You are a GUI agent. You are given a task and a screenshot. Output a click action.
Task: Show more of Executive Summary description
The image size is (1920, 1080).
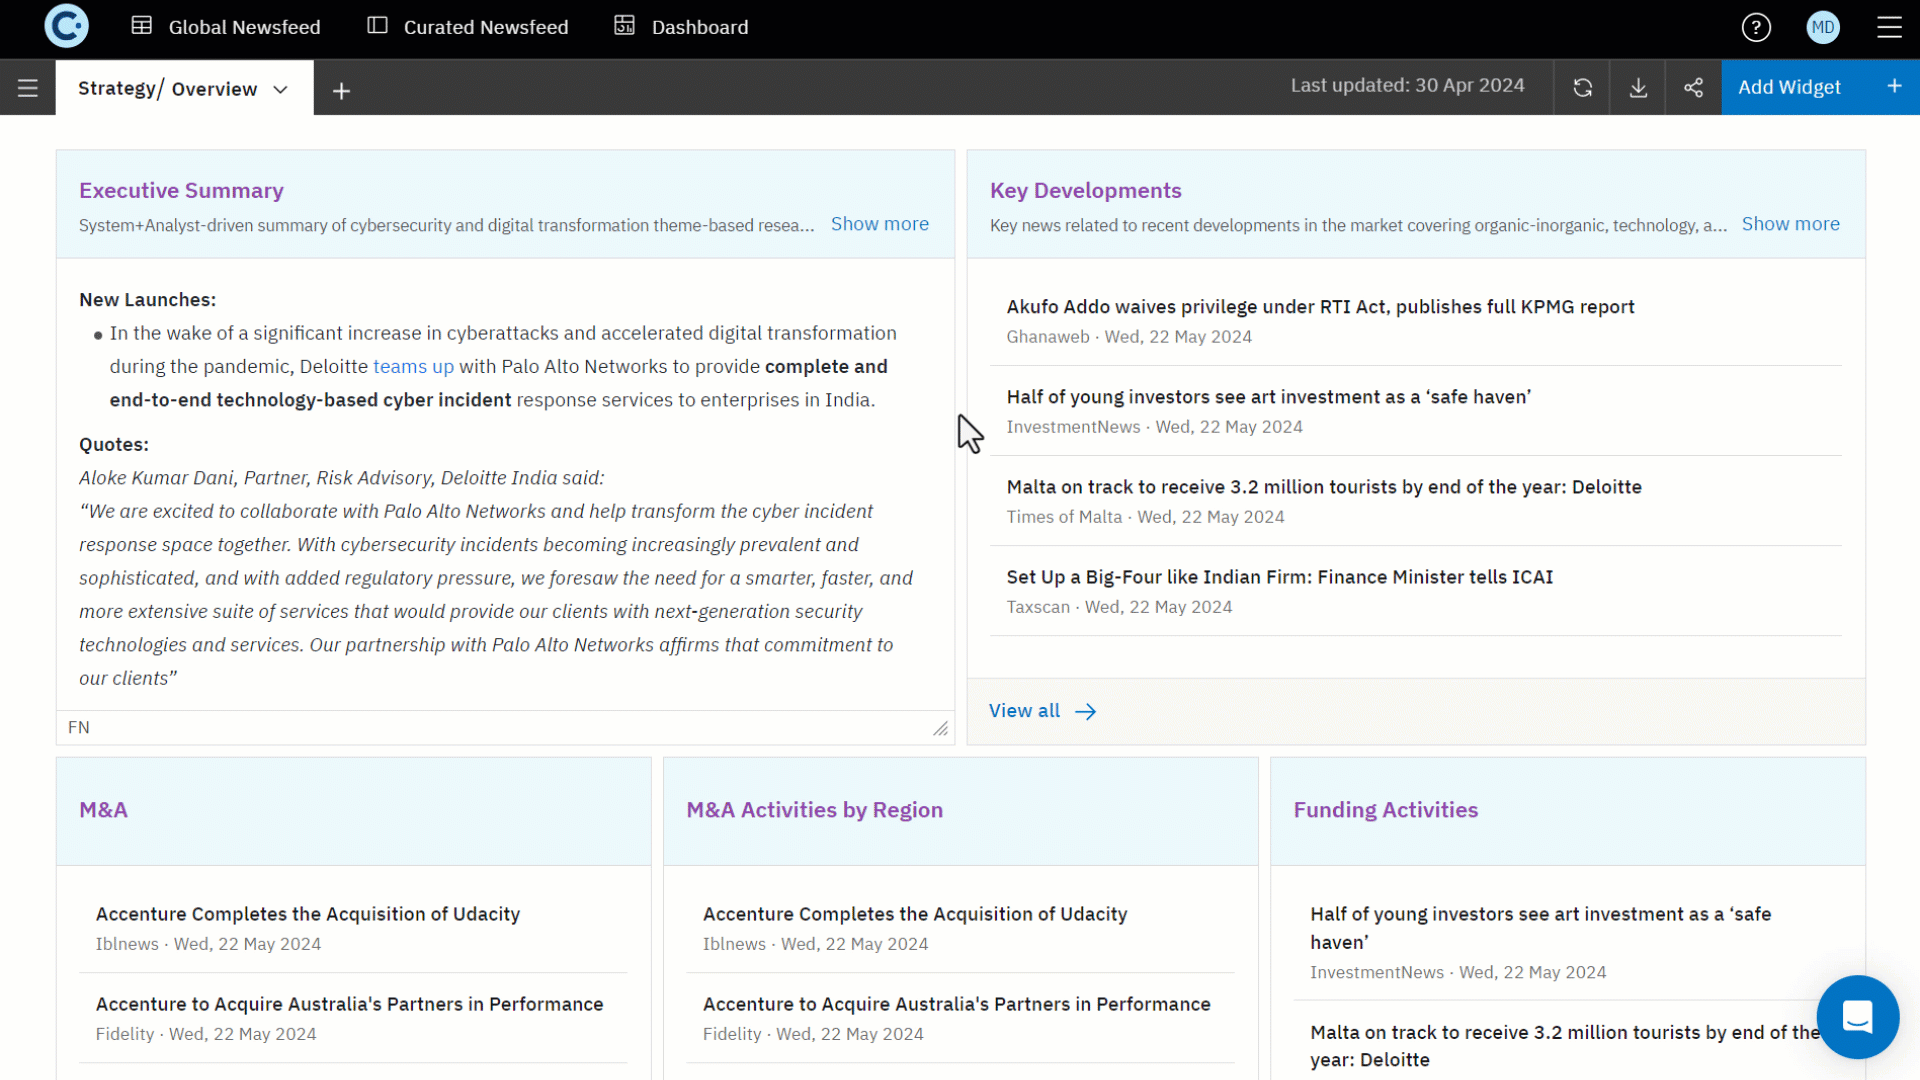[880, 224]
